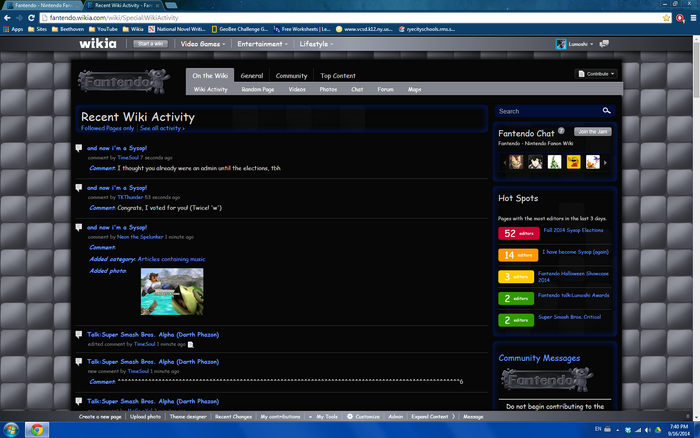This screenshot has width=700, height=438.
Task: Open the Lumoshi user account menu
Action: (575, 44)
